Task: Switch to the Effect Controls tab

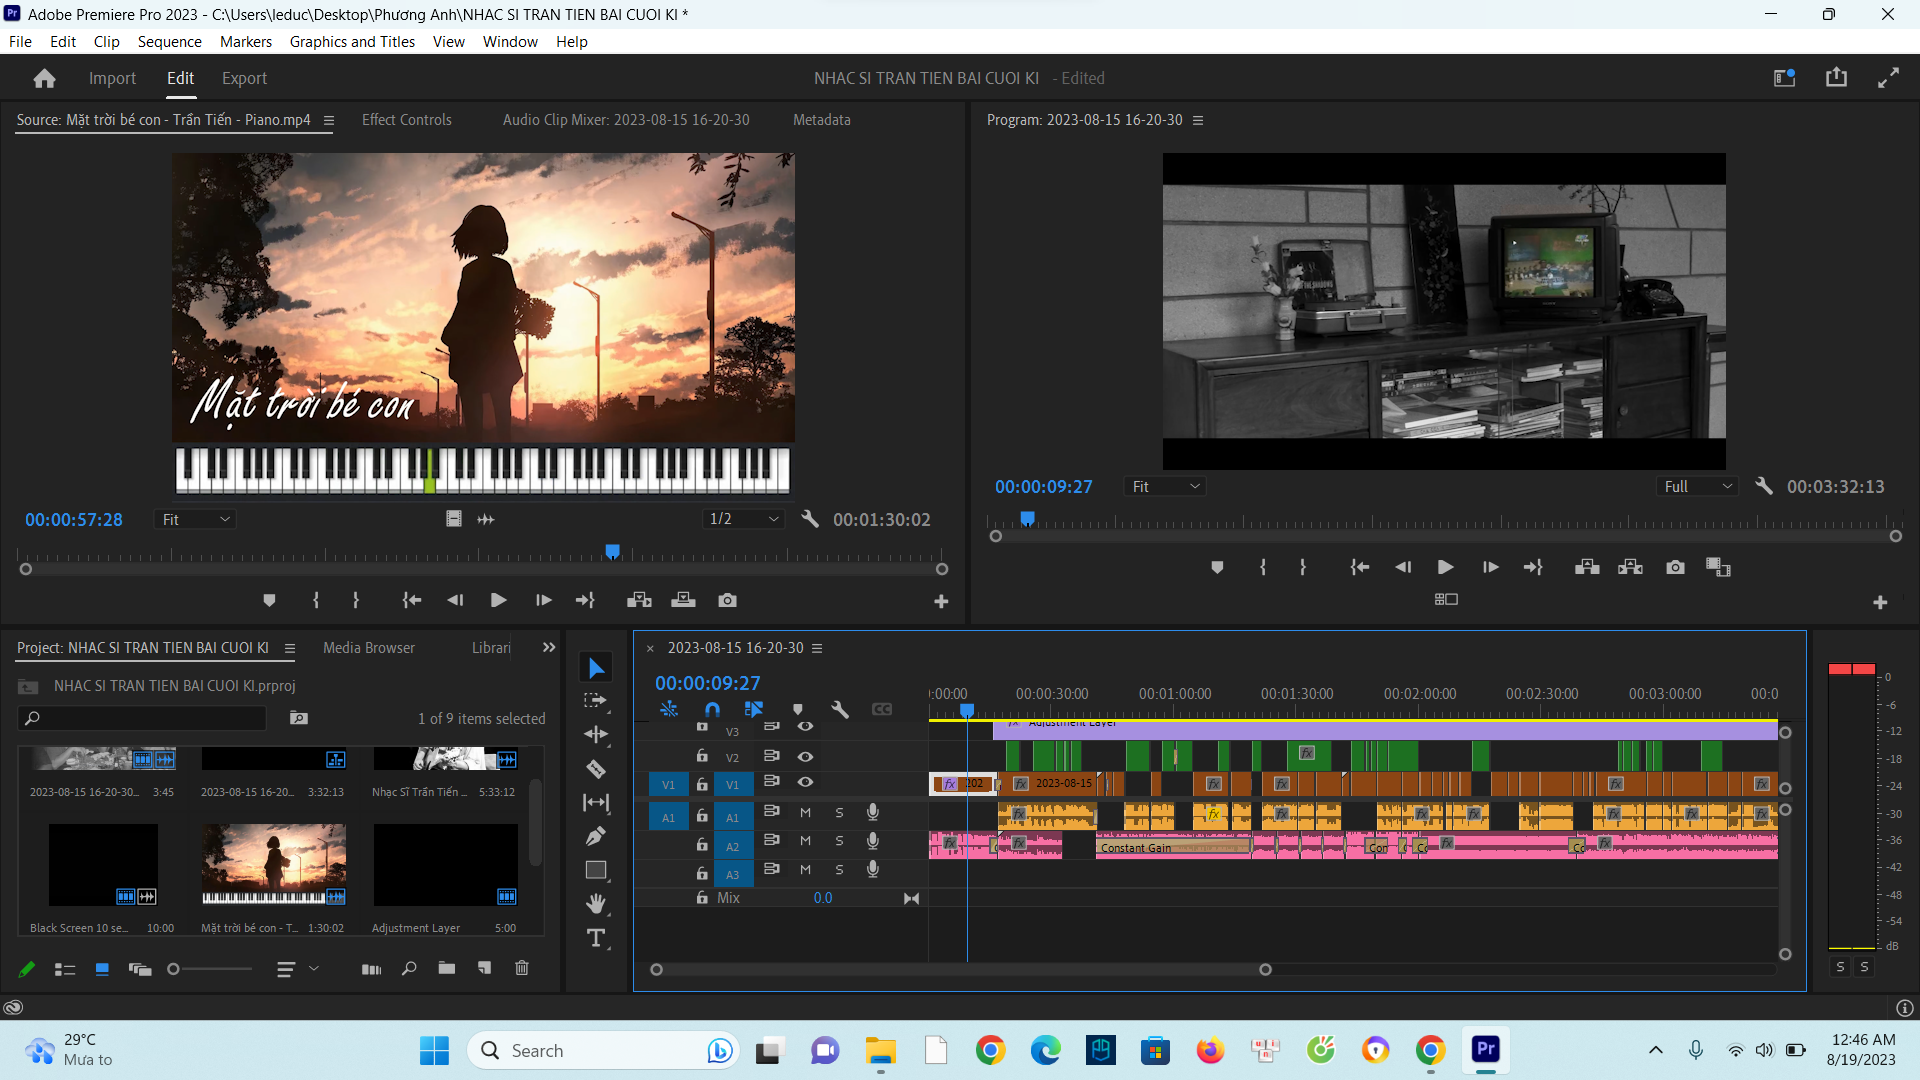Action: [406, 119]
